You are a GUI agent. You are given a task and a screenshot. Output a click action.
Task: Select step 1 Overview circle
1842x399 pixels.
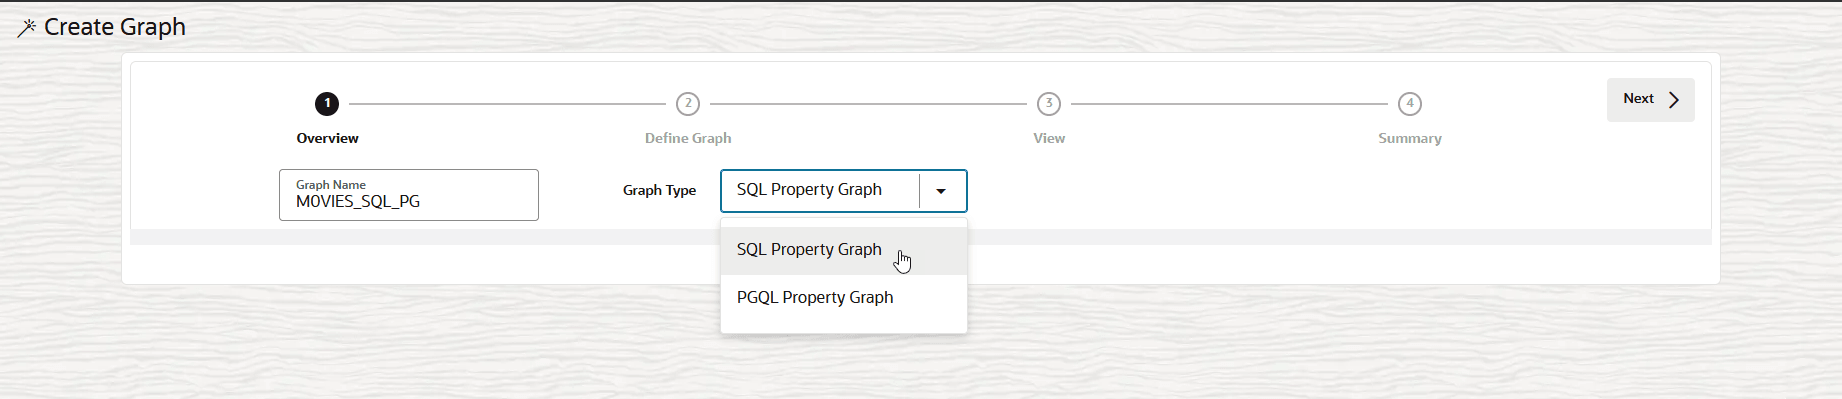[x=327, y=103]
